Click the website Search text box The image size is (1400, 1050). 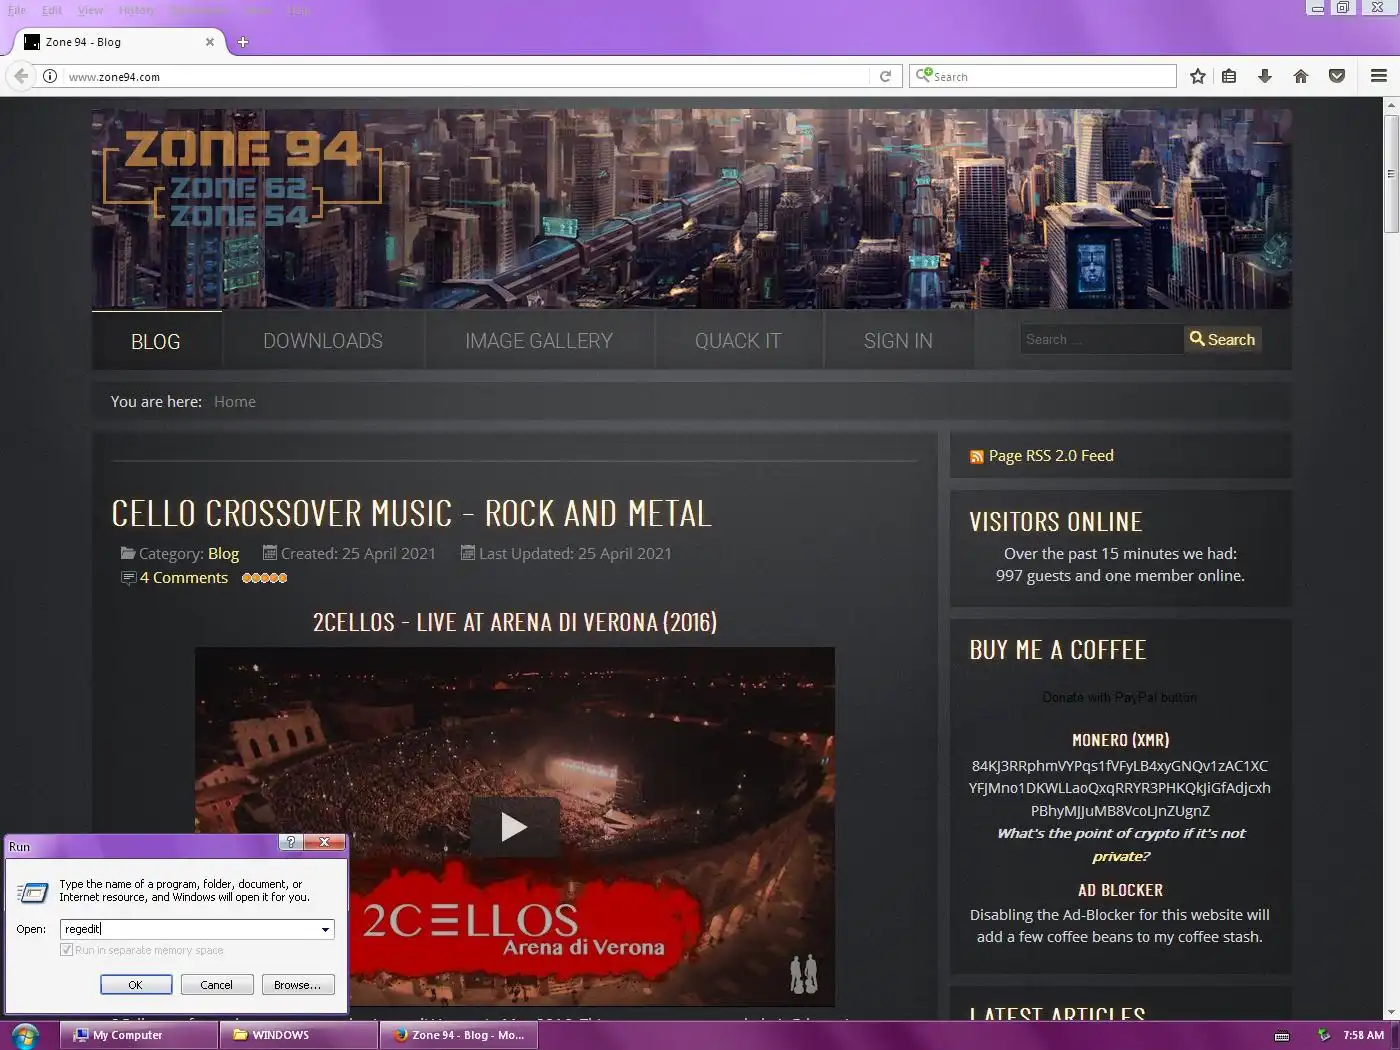1102,340
